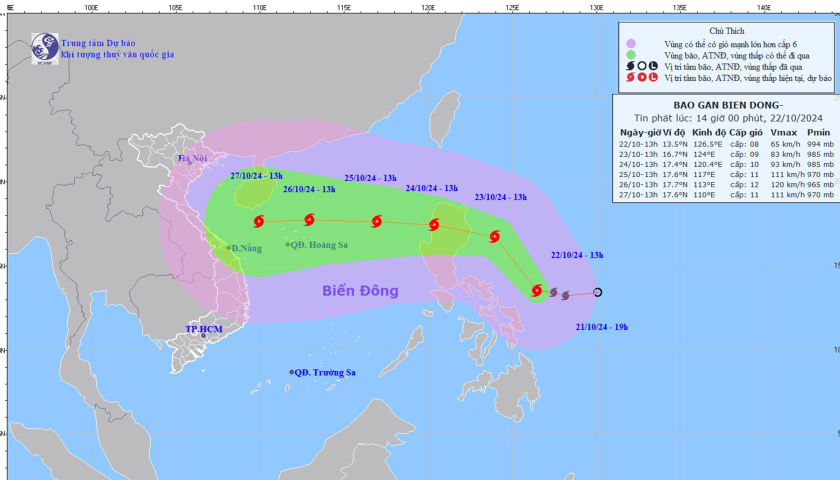The height and width of the screenshot is (480, 840).
Task: Click the black circle at the track's eastern start
Action: click(x=598, y=292)
